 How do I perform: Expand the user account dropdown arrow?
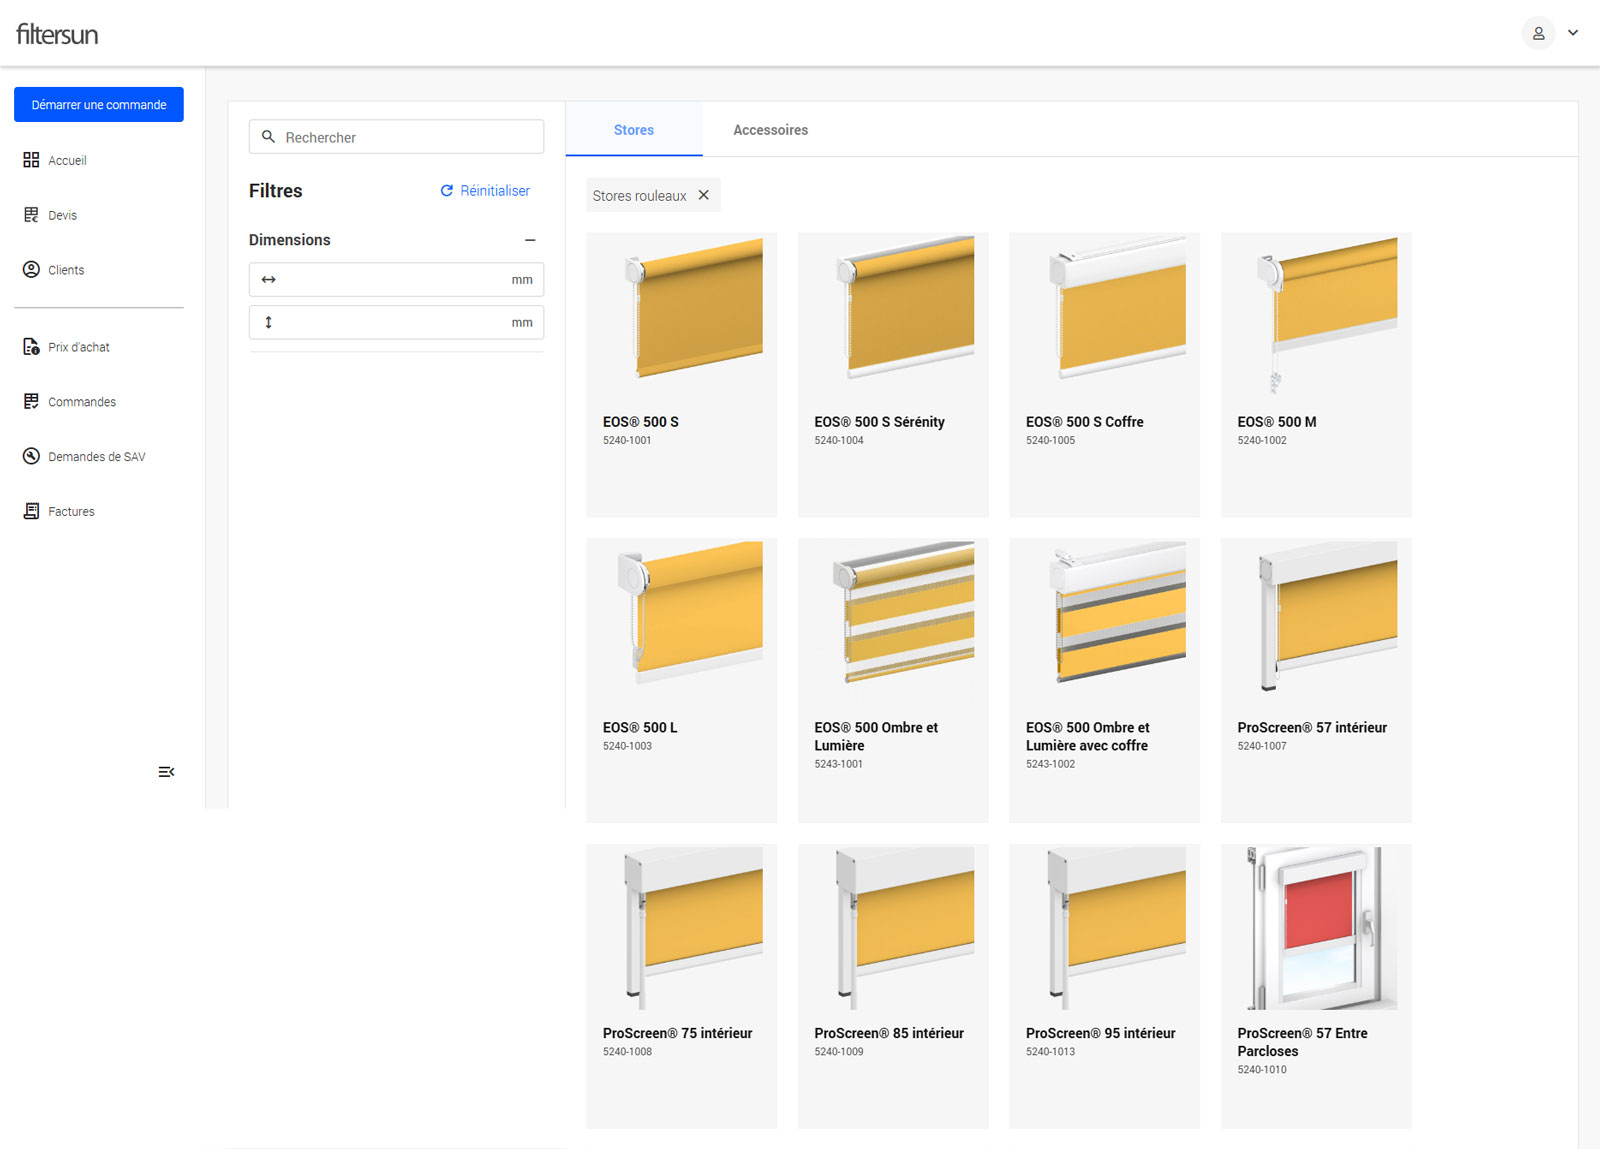pyautogui.click(x=1573, y=33)
